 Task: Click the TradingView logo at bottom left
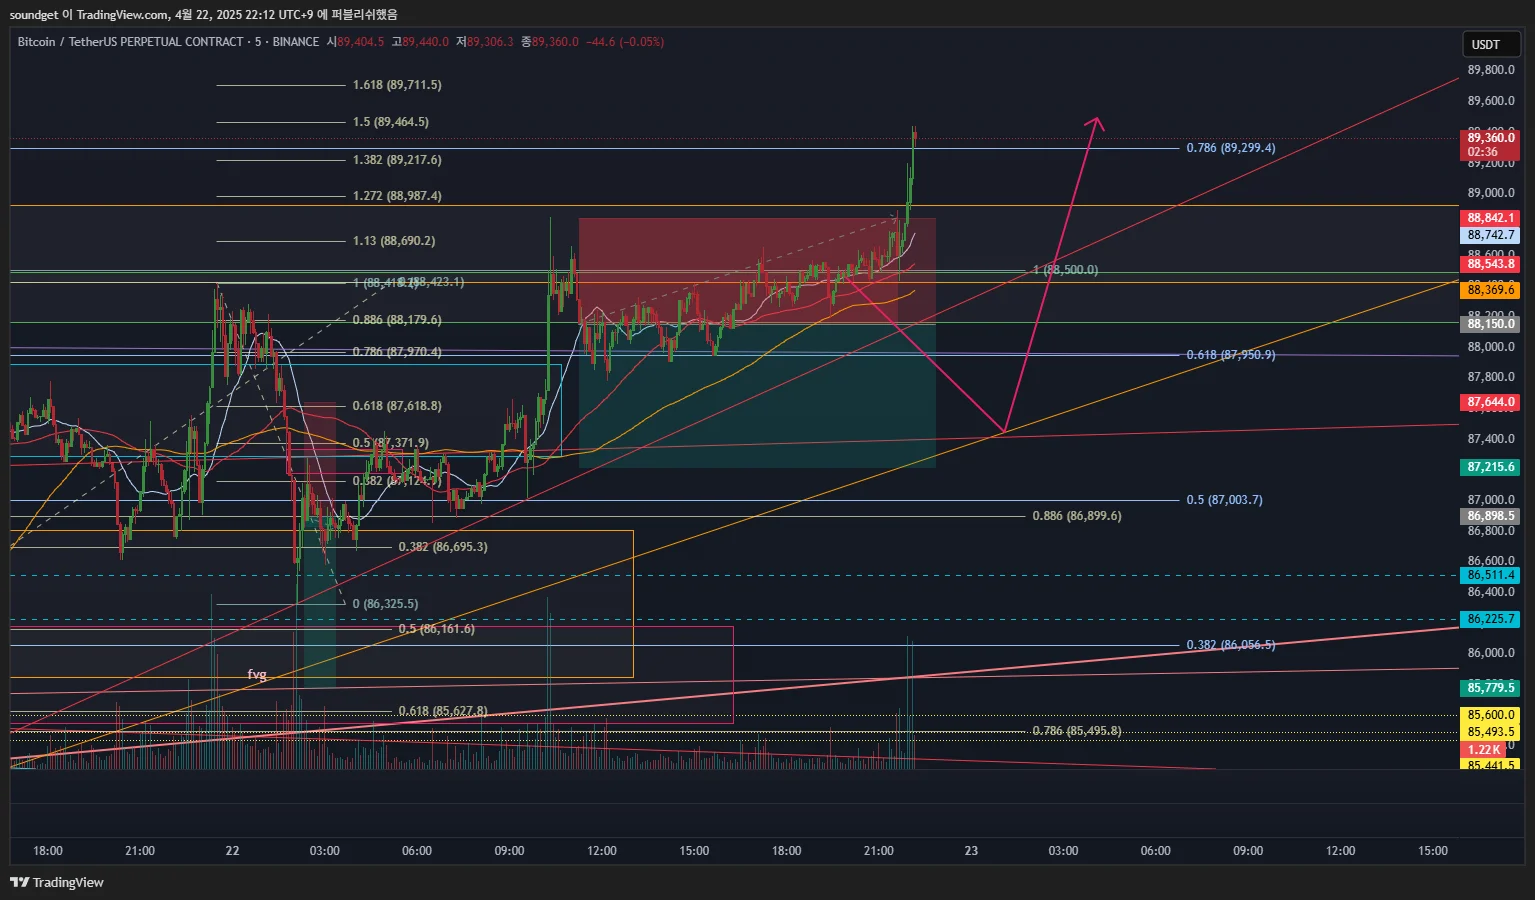(57, 882)
